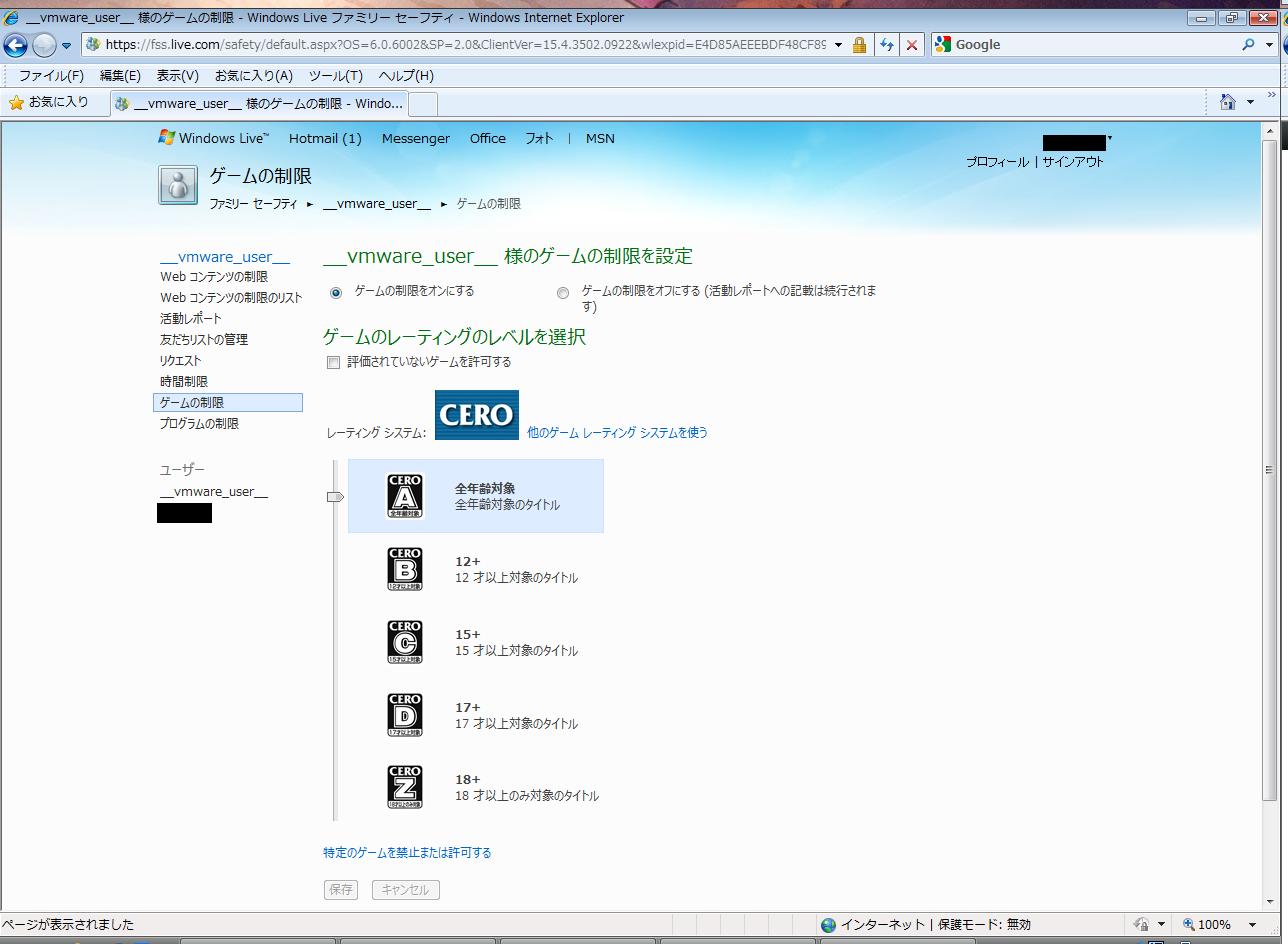Click the home icon in toolbar
The image size is (1288, 944).
coord(1228,102)
